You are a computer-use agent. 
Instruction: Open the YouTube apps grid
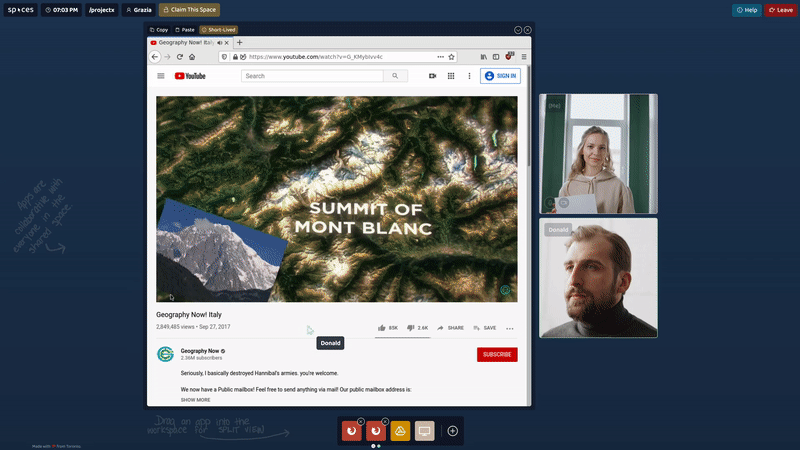(x=451, y=76)
